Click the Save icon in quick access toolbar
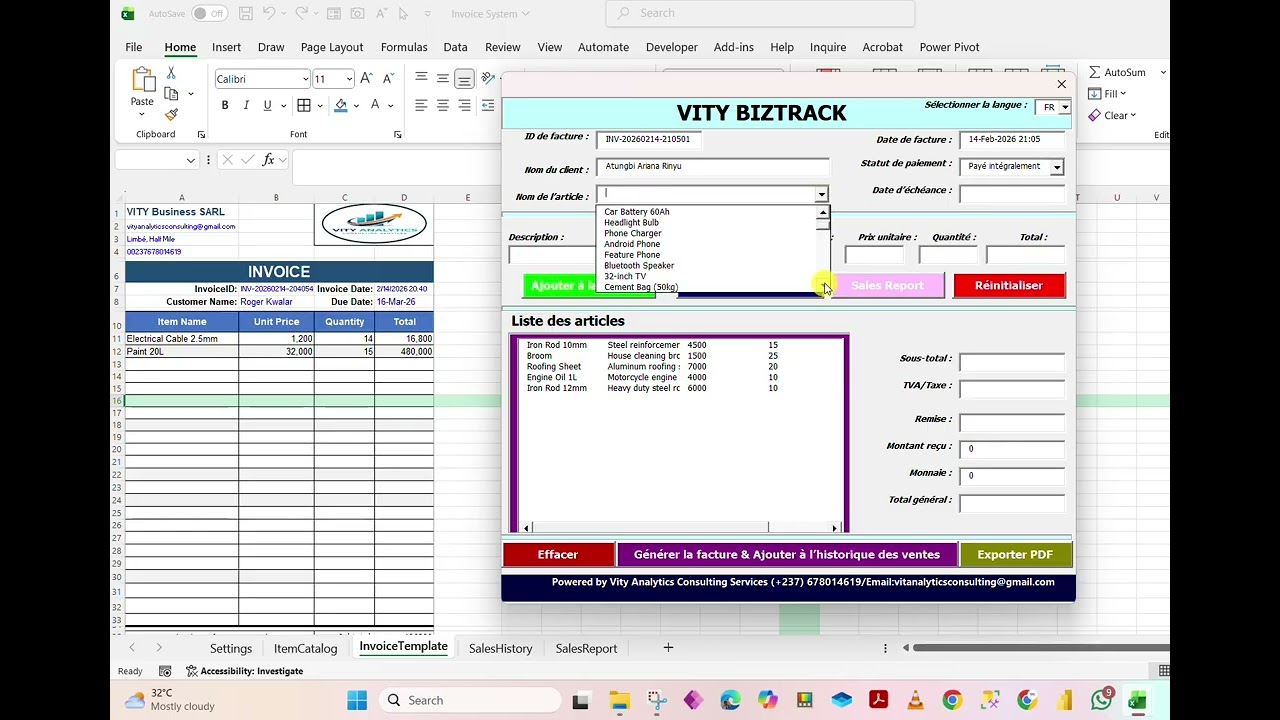The width and height of the screenshot is (1280, 720). click(x=246, y=14)
